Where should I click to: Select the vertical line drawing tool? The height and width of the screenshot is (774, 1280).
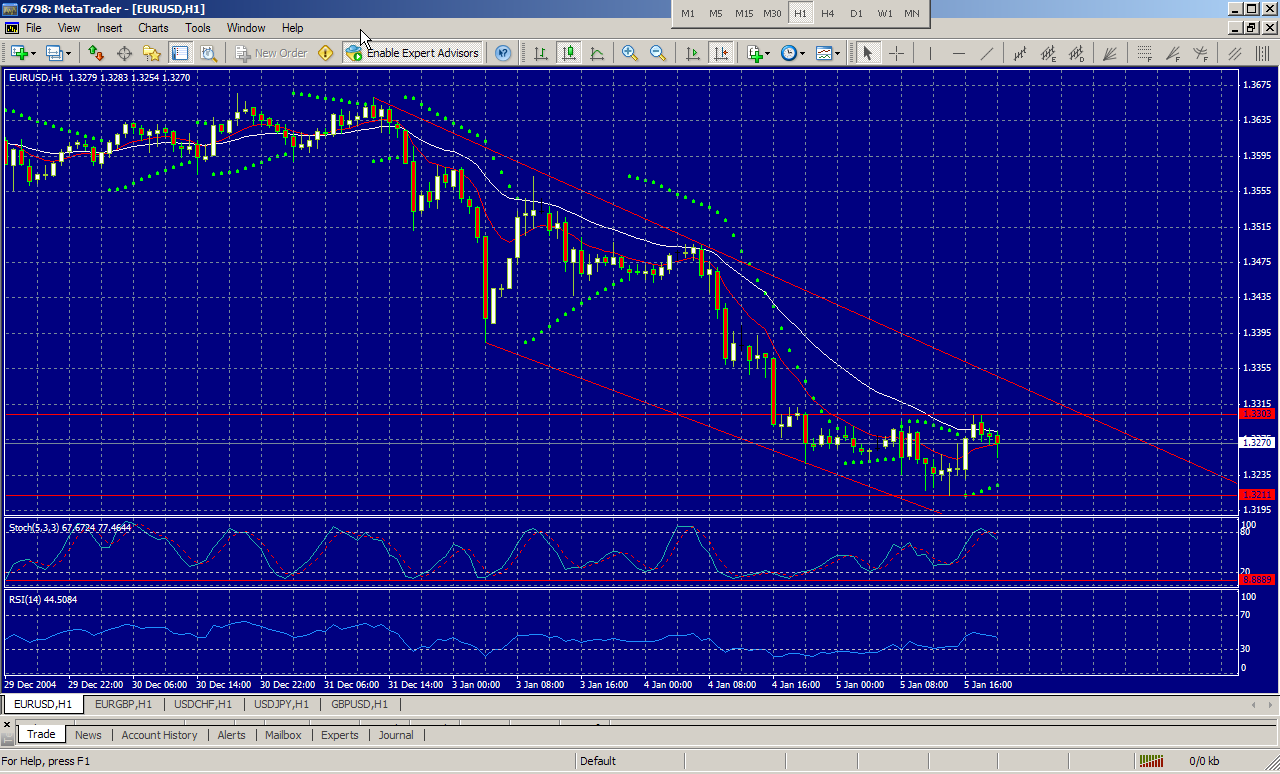click(930, 53)
